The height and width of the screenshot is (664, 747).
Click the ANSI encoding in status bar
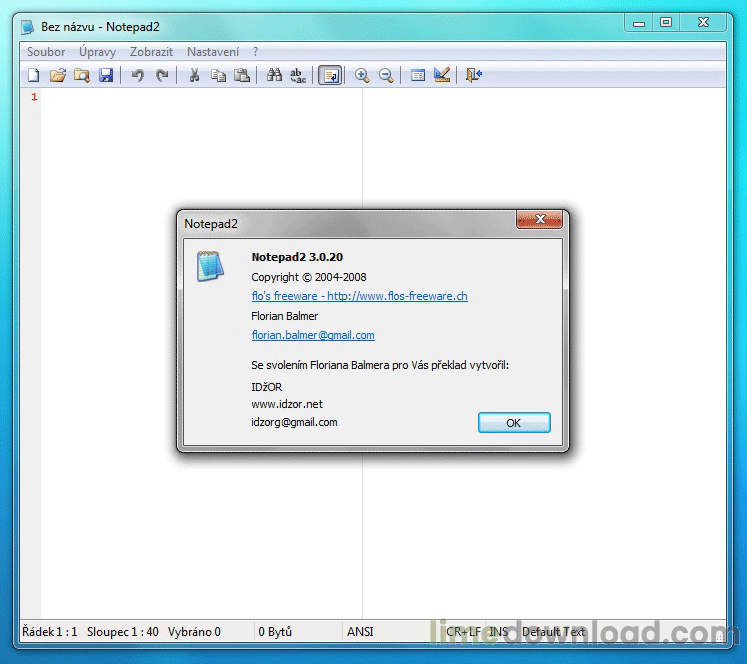point(360,632)
